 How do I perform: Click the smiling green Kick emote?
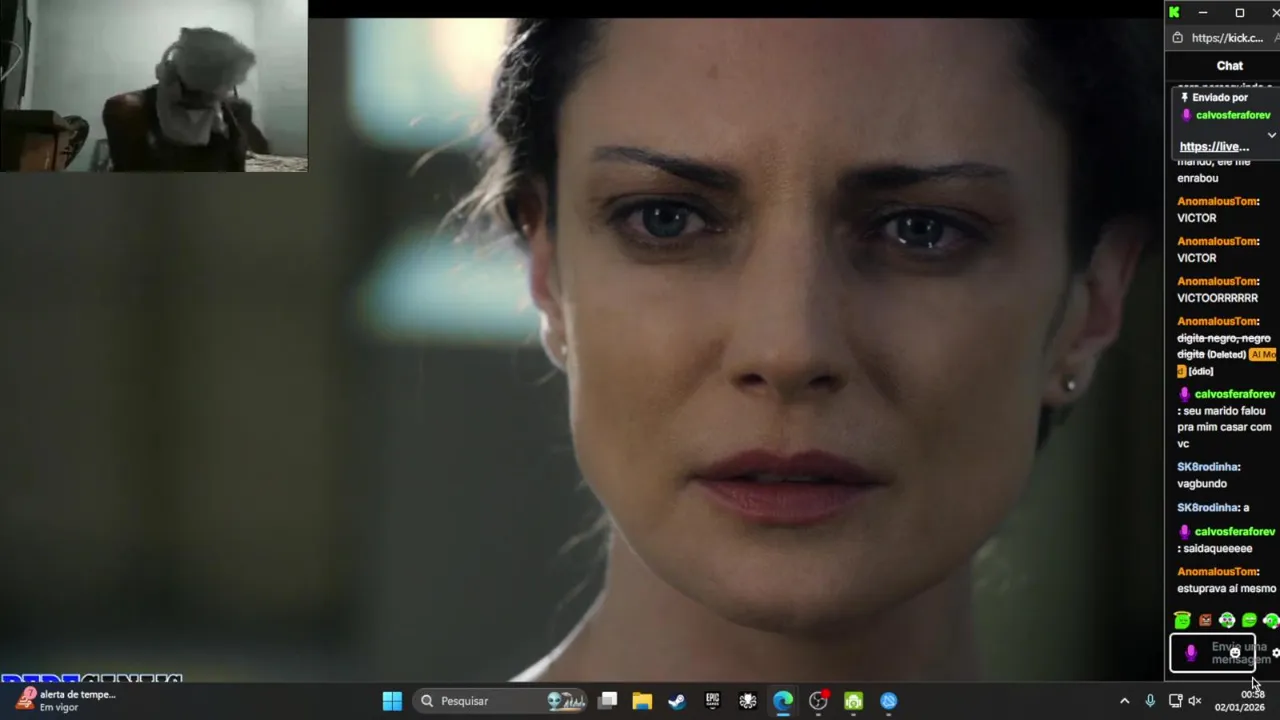tap(1249, 621)
